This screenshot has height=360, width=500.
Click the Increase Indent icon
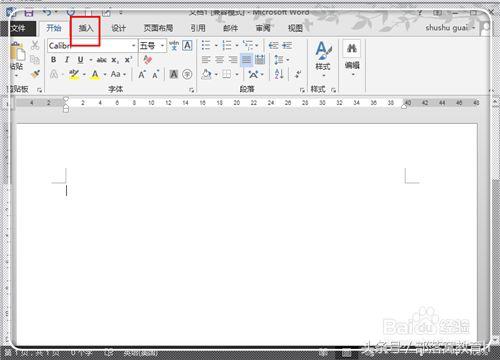287,45
